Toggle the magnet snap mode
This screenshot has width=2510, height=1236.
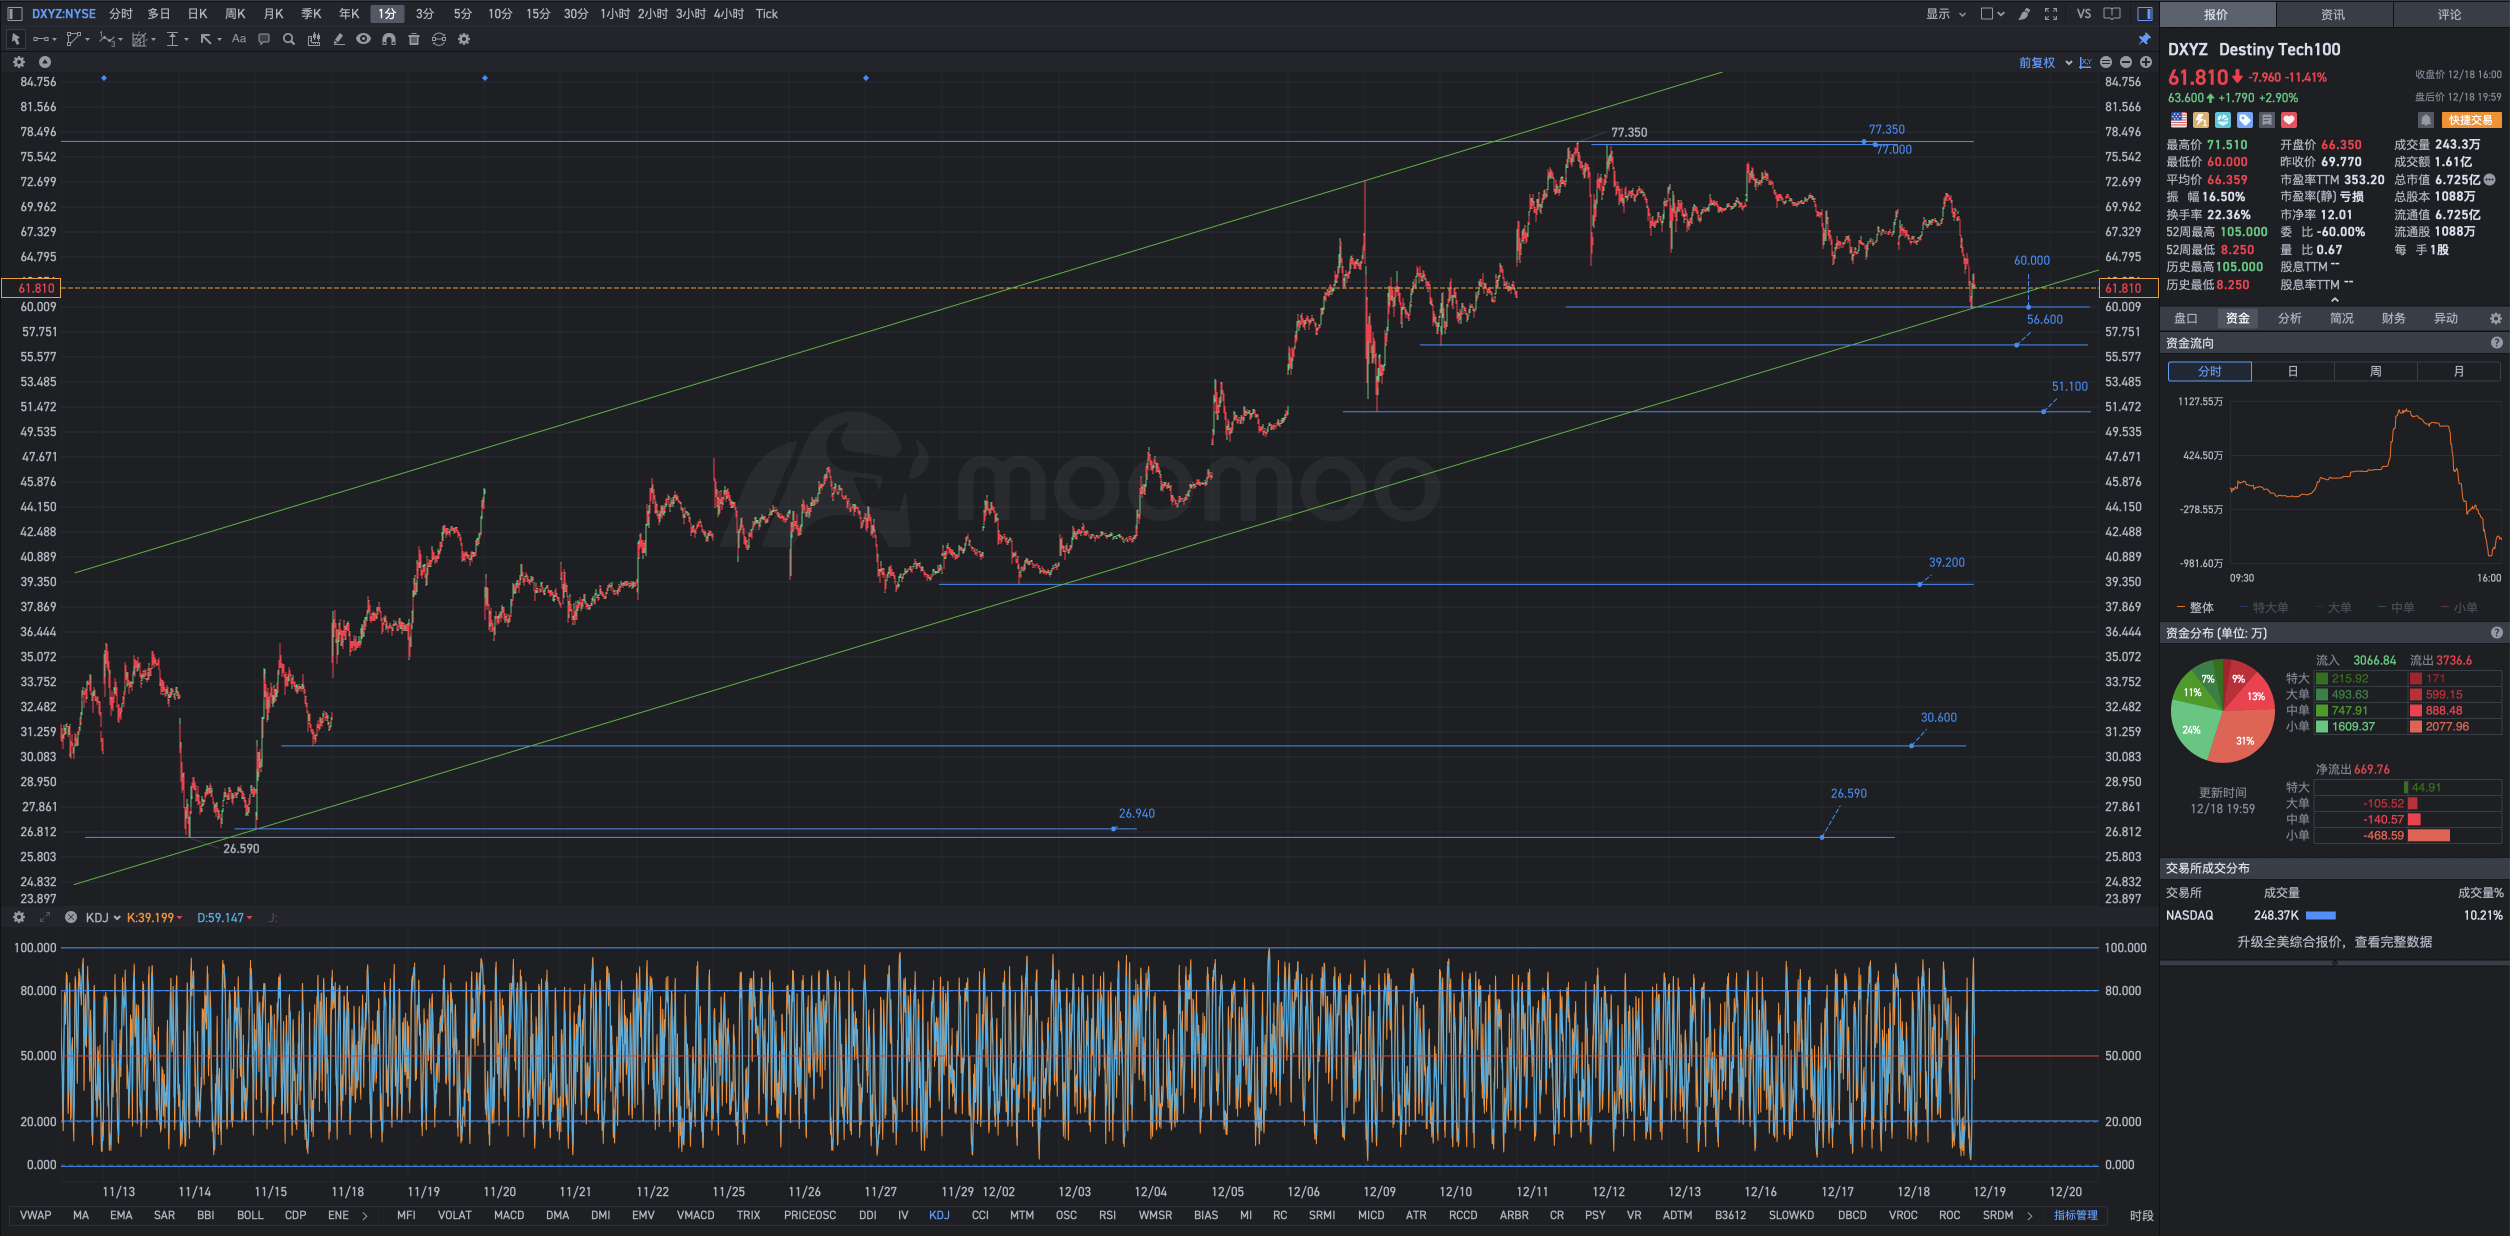click(x=389, y=39)
